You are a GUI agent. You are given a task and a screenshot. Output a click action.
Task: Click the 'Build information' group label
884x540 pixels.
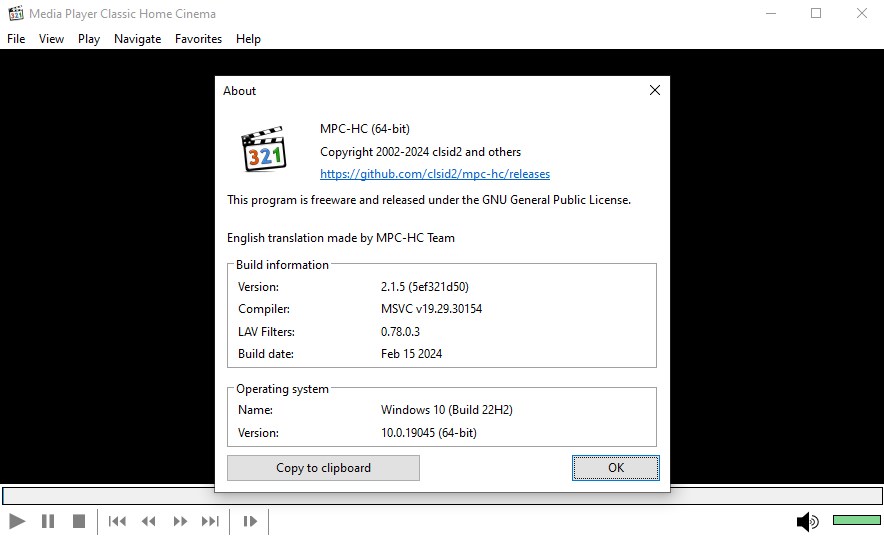(282, 265)
